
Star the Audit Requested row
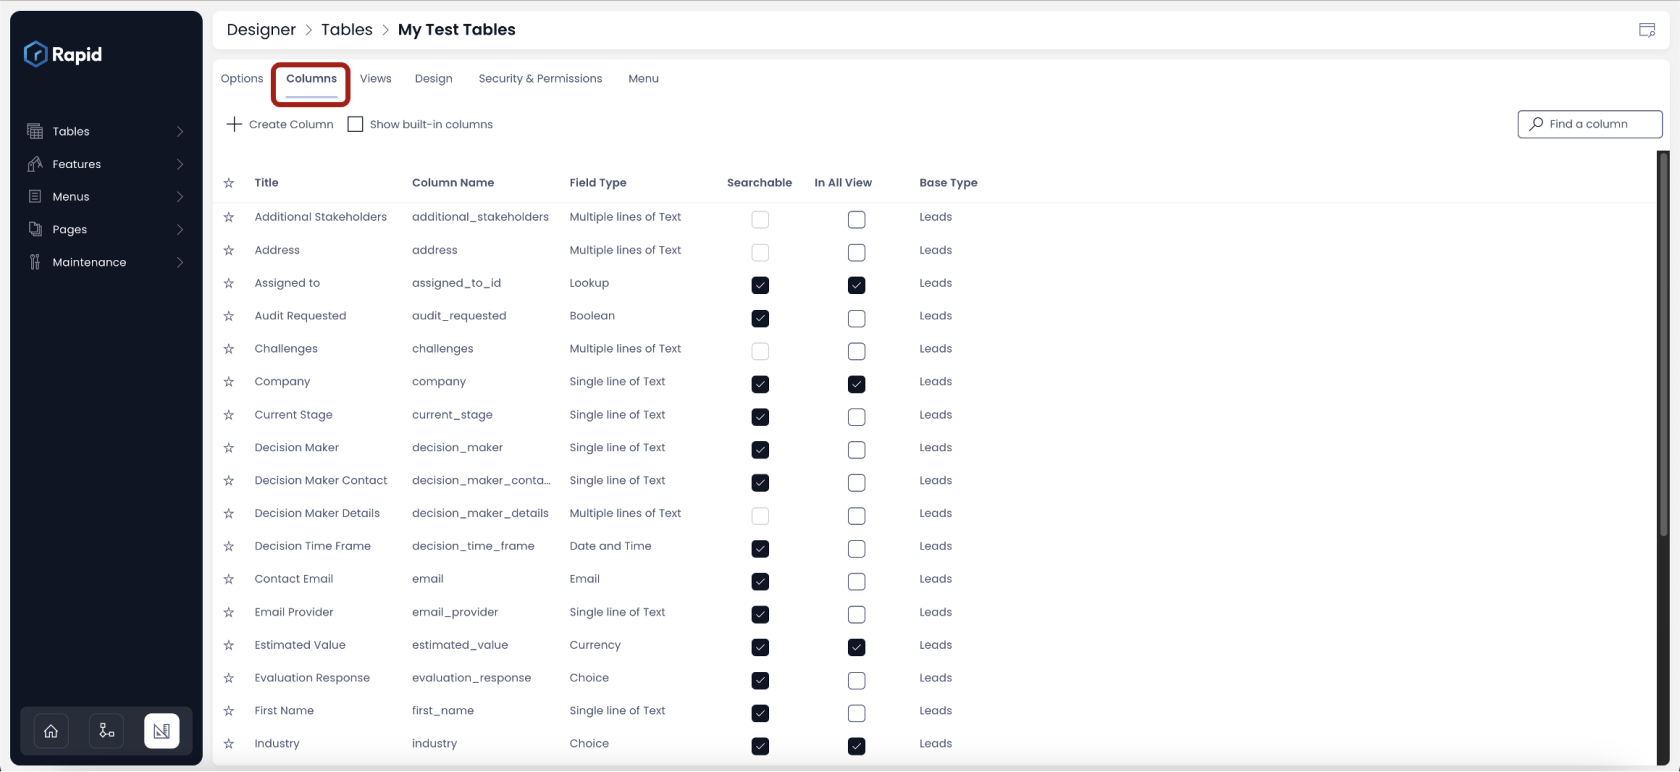point(229,316)
